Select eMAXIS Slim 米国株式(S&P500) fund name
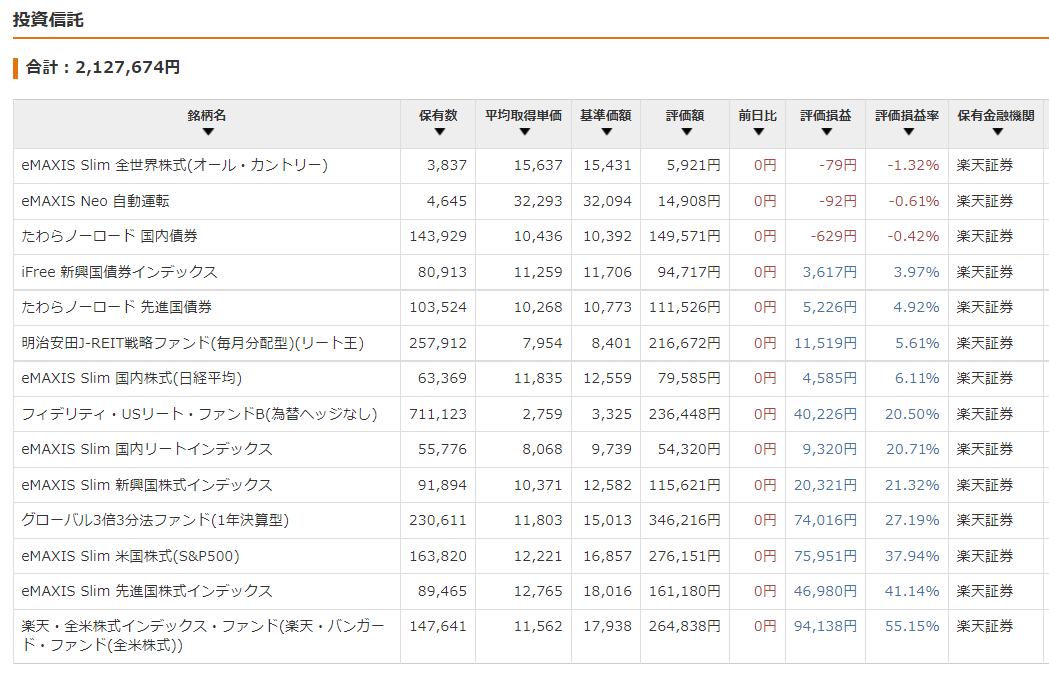The width and height of the screenshot is (1049, 685). (130, 556)
